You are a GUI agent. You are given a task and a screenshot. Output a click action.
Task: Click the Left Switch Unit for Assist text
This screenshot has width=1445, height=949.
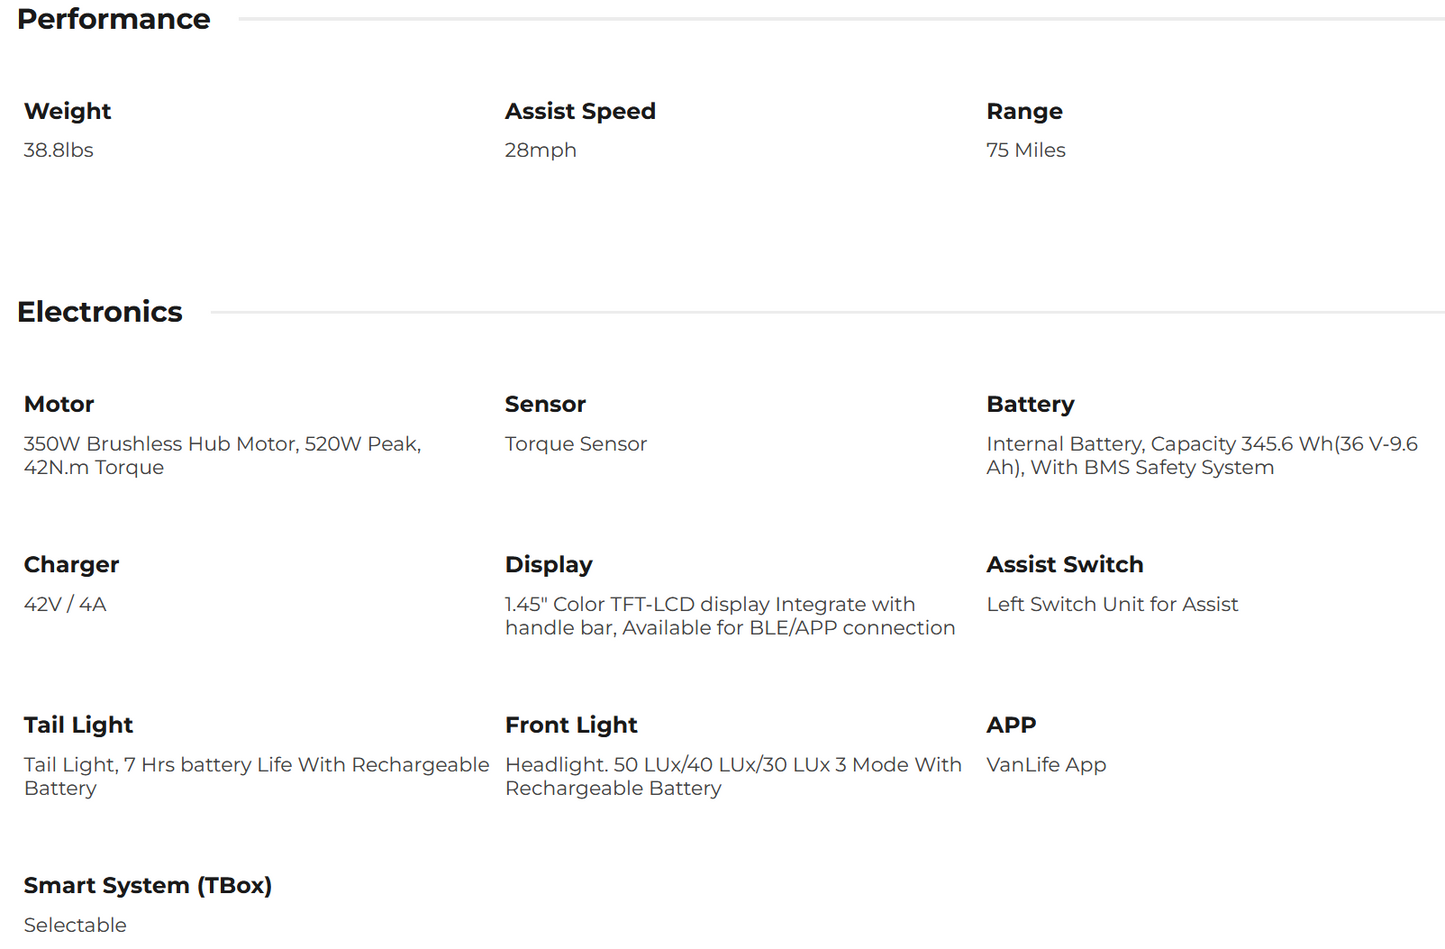[x=1111, y=604]
